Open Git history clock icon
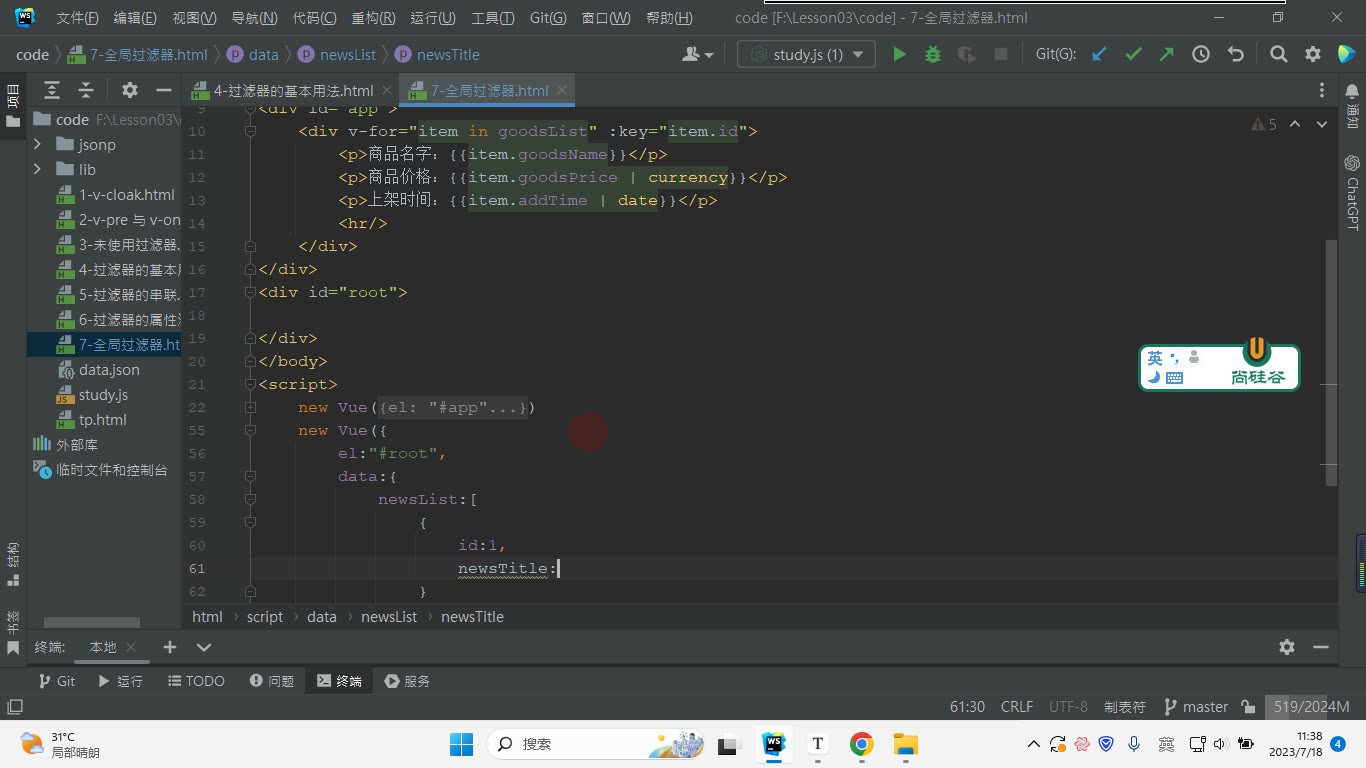Viewport: 1366px width, 768px height. [1201, 54]
